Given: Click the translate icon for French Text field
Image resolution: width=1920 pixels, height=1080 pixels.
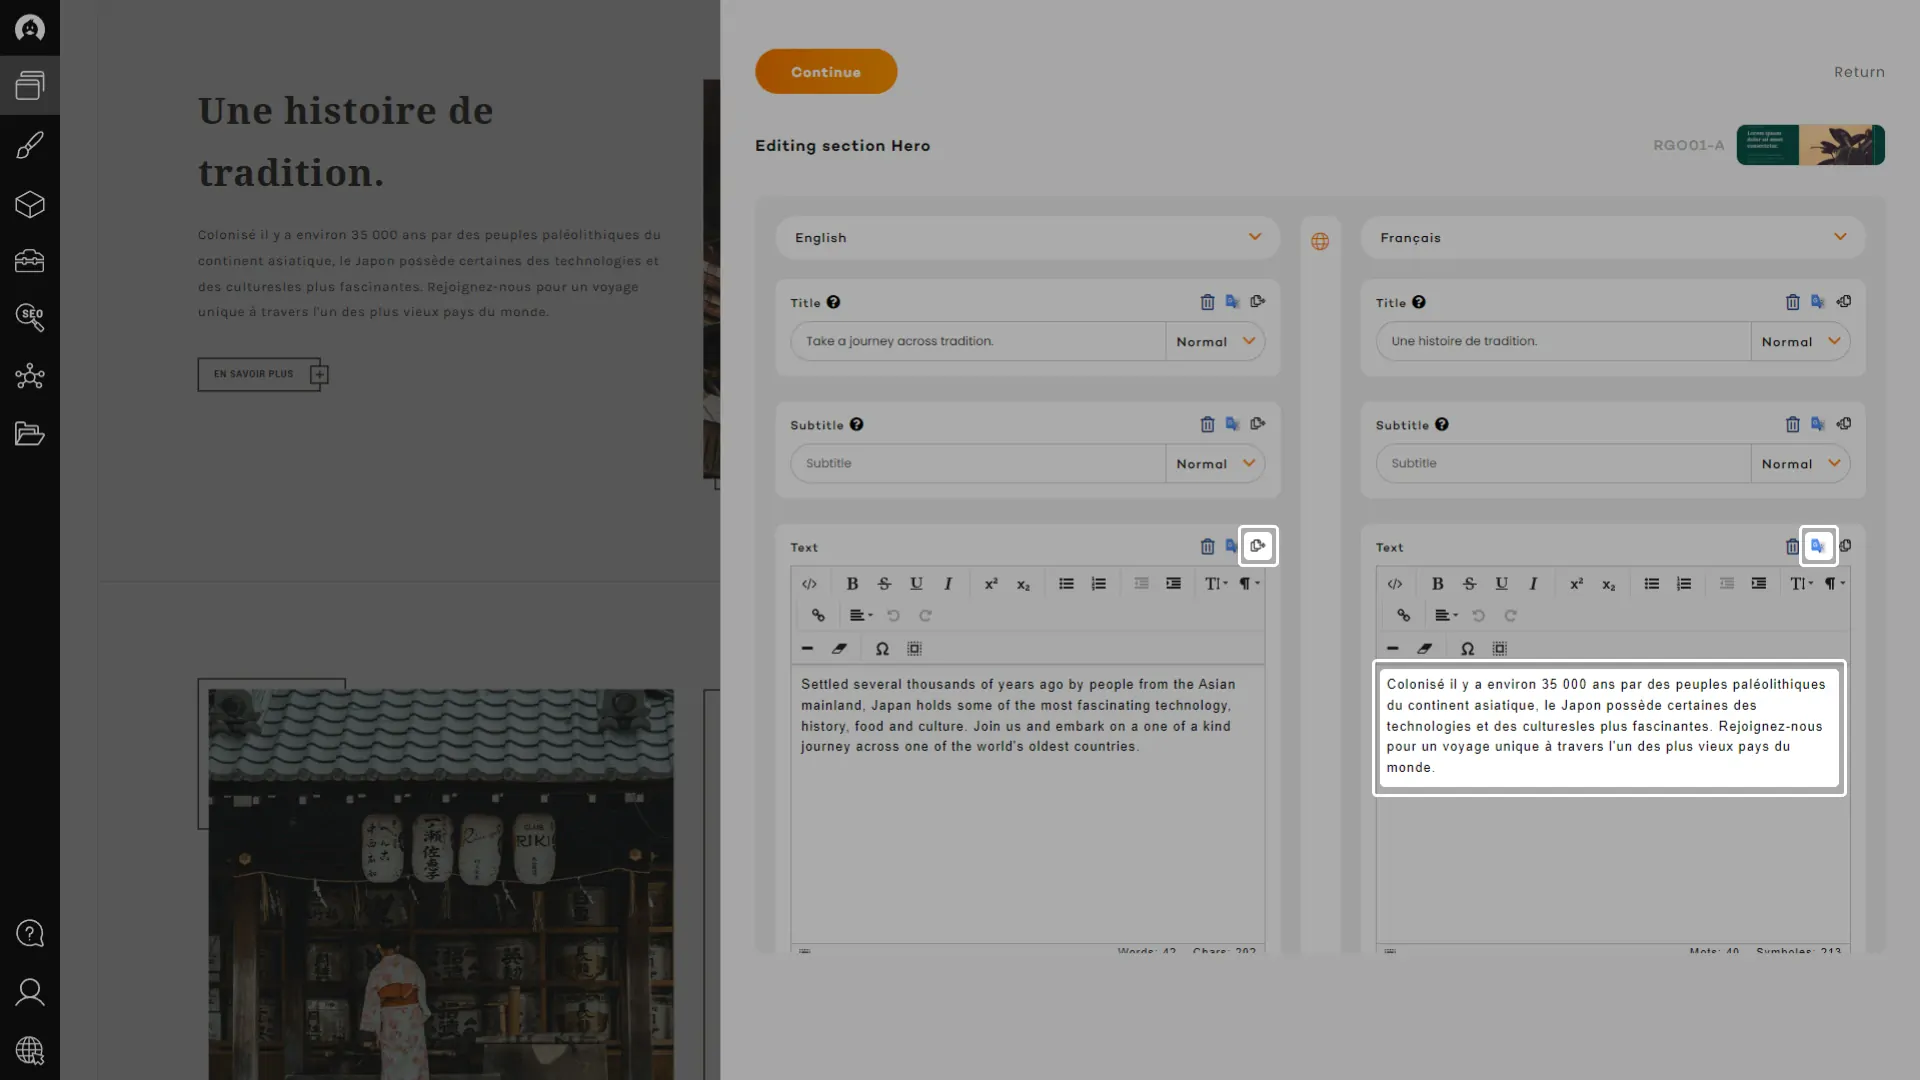Looking at the screenshot, I should [1818, 546].
